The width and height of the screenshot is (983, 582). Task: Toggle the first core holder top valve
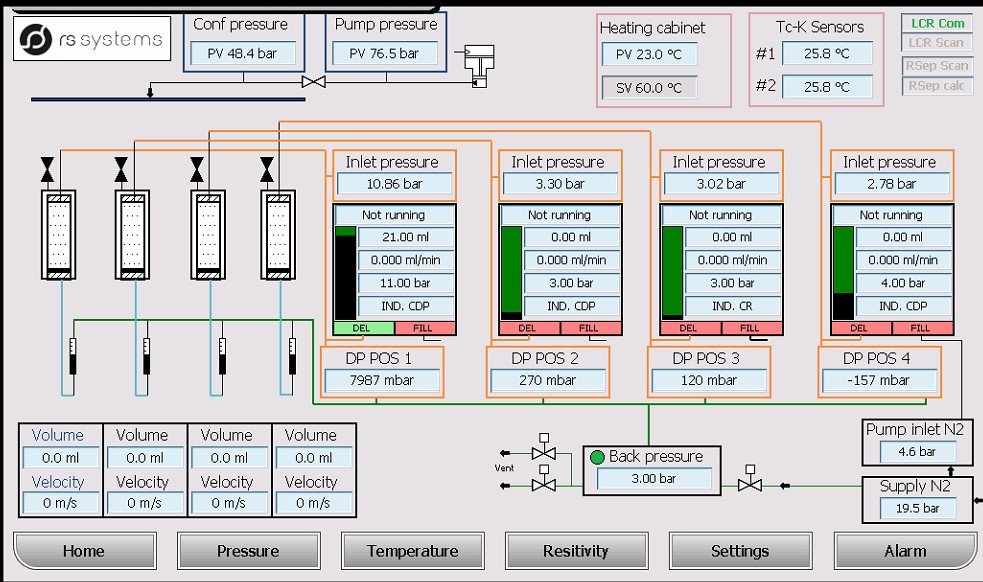click(47, 170)
